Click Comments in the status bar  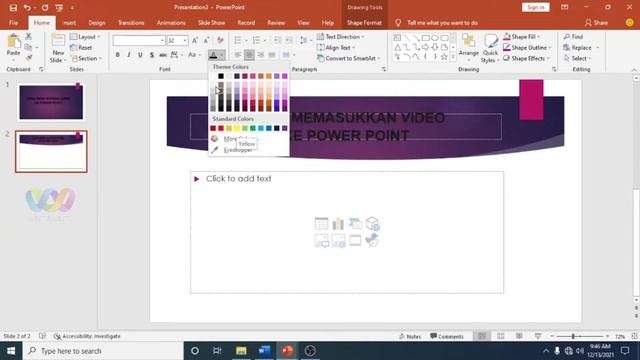coord(447,336)
